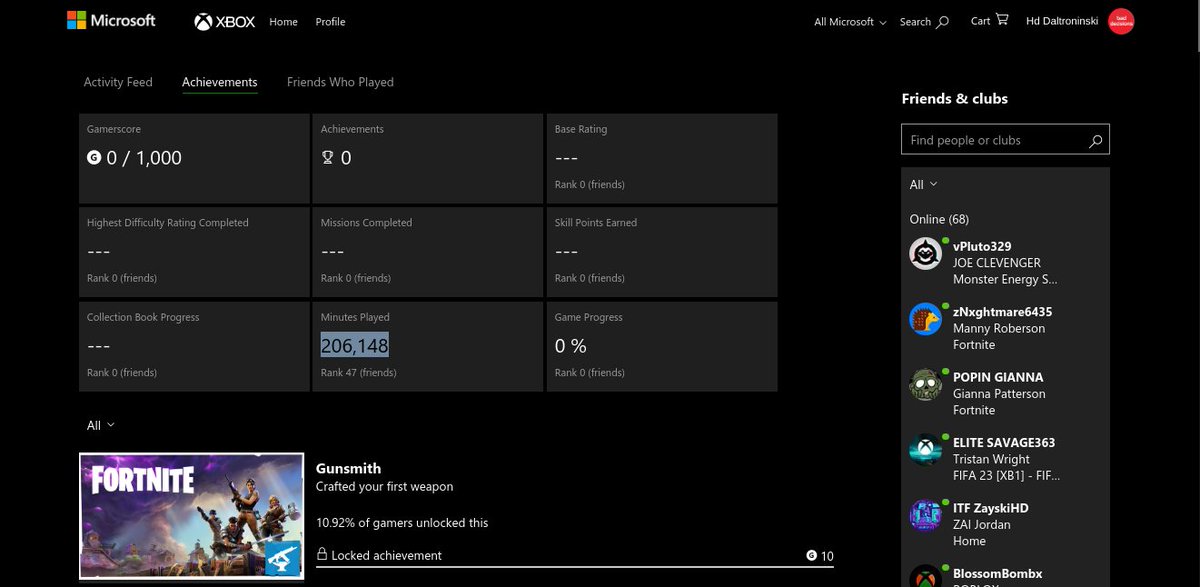Screen dimensions: 1200x587
Task: Open the All filter above achievements list
Action: pos(100,425)
